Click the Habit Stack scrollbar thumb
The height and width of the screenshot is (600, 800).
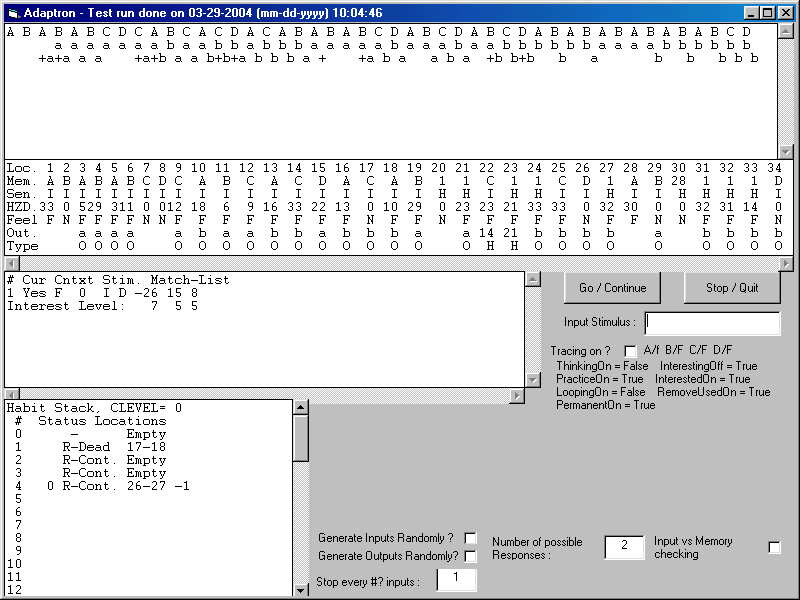coord(301,438)
